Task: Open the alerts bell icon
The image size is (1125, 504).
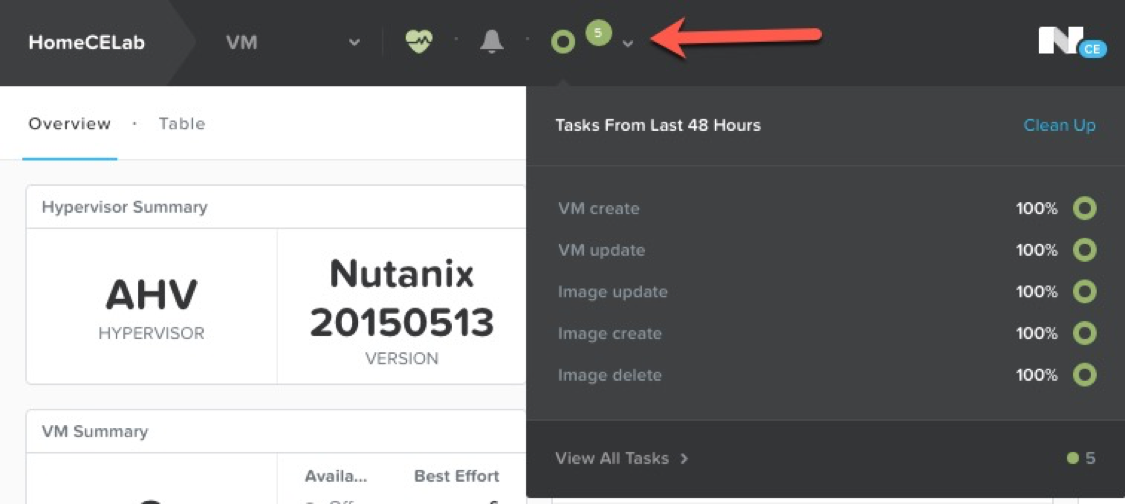Action: [x=491, y=42]
